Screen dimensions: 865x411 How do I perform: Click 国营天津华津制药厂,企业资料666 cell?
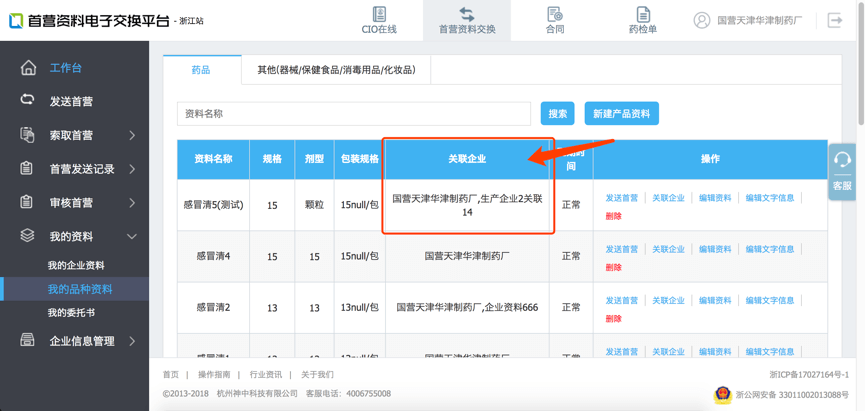pyautogui.click(x=467, y=308)
